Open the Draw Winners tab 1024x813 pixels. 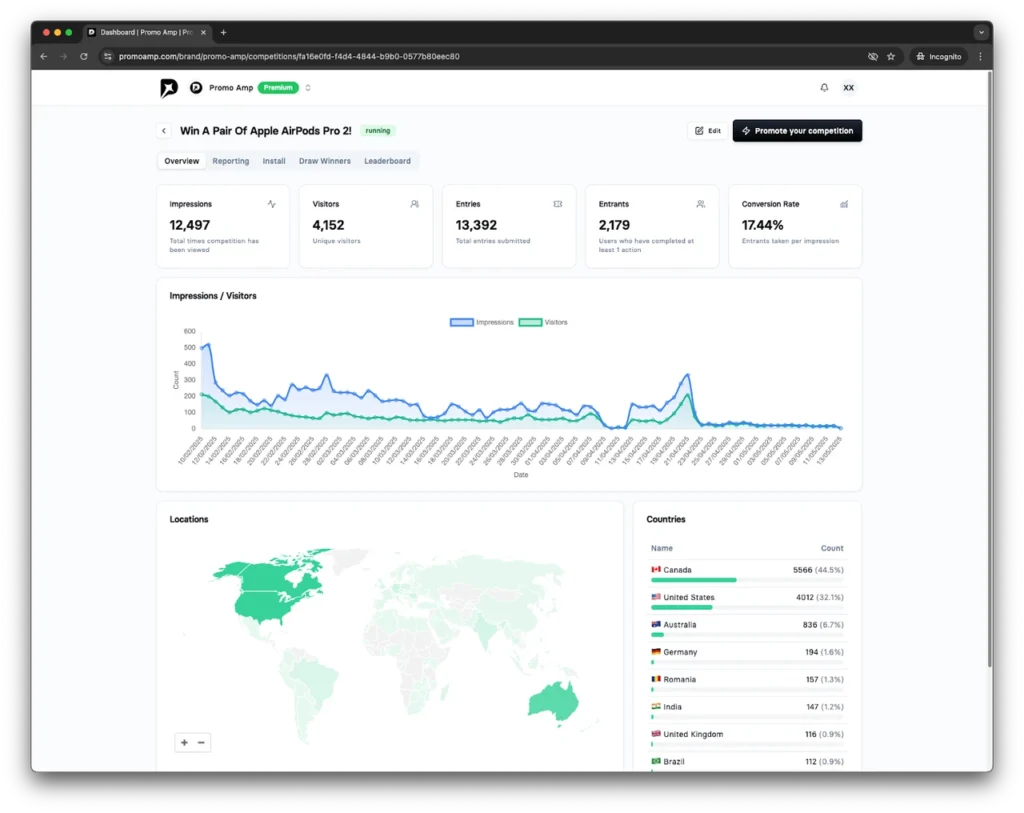[x=325, y=161]
